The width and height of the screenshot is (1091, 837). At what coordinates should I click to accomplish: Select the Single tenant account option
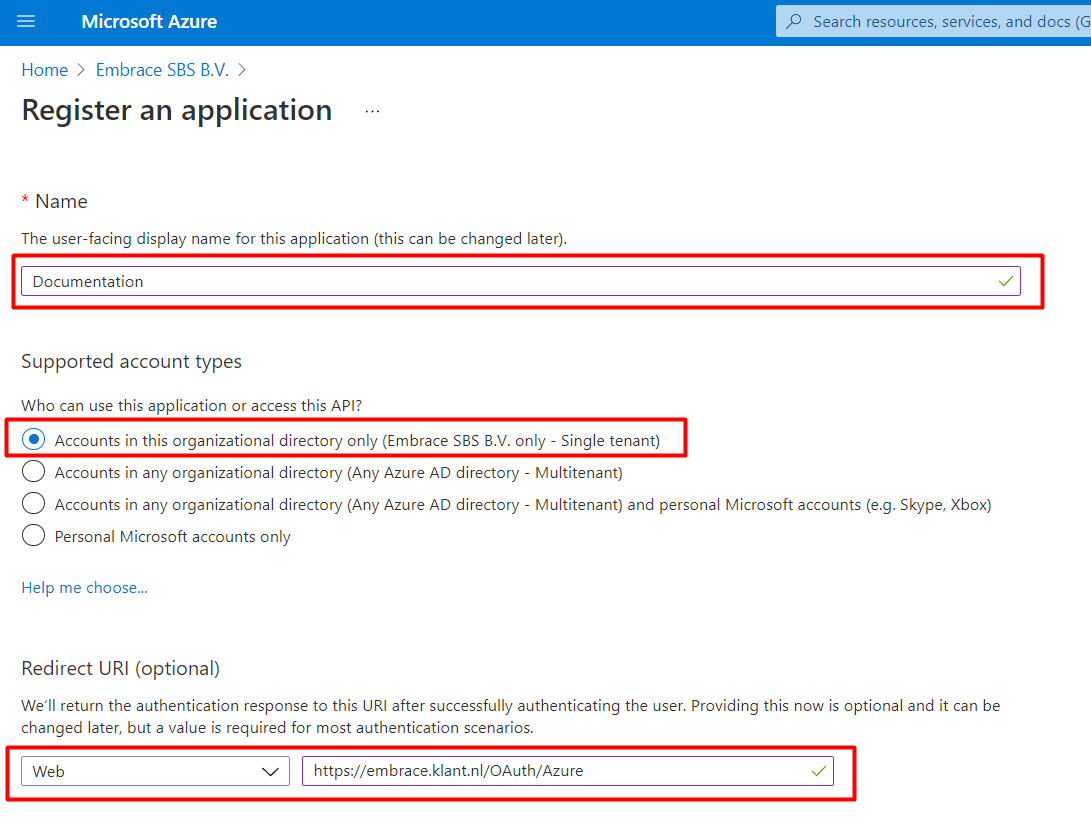[33, 440]
